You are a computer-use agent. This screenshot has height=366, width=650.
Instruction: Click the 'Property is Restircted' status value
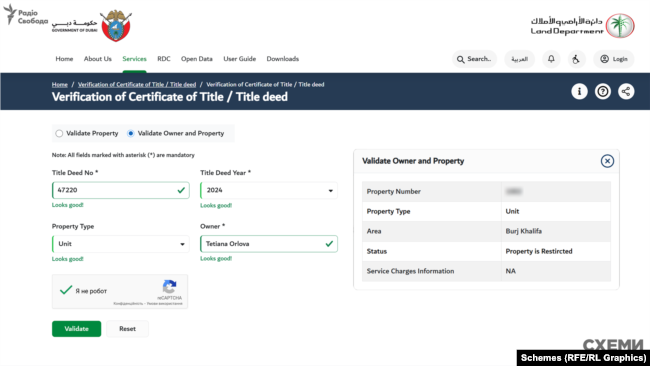point(539,251)
